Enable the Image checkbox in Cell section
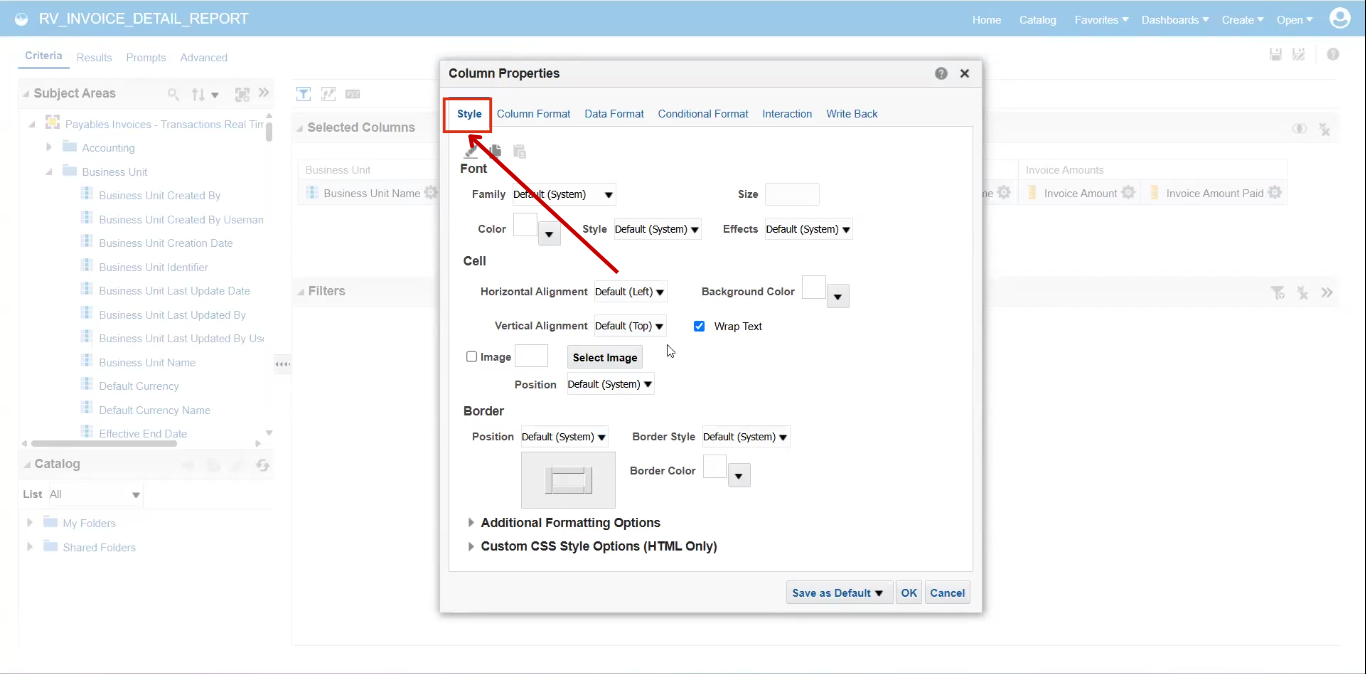 (471, 356)
